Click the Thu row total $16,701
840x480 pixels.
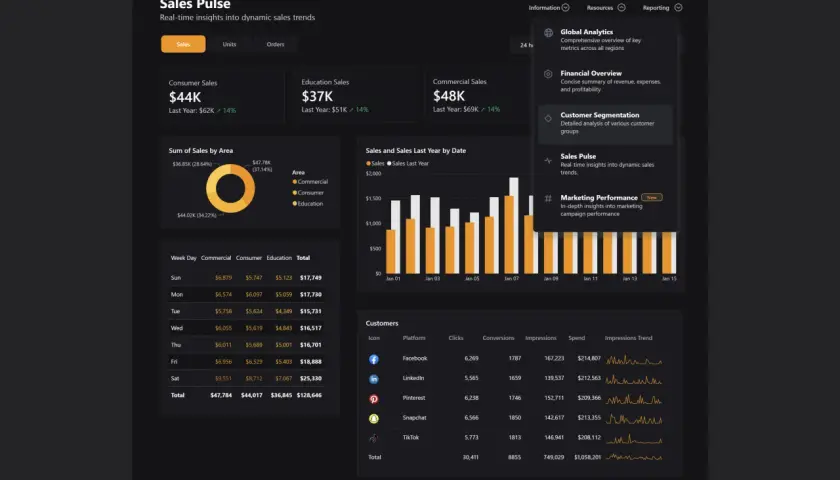311,345
